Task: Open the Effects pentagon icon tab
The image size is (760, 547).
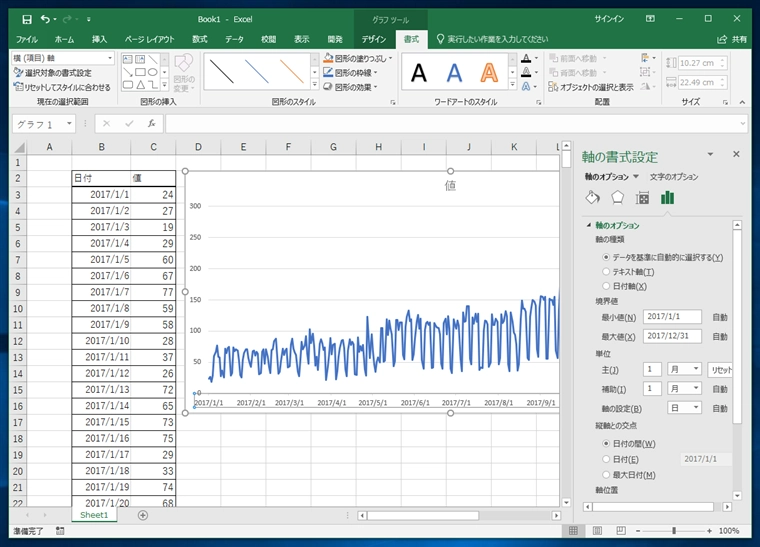Action: (617, 197)
